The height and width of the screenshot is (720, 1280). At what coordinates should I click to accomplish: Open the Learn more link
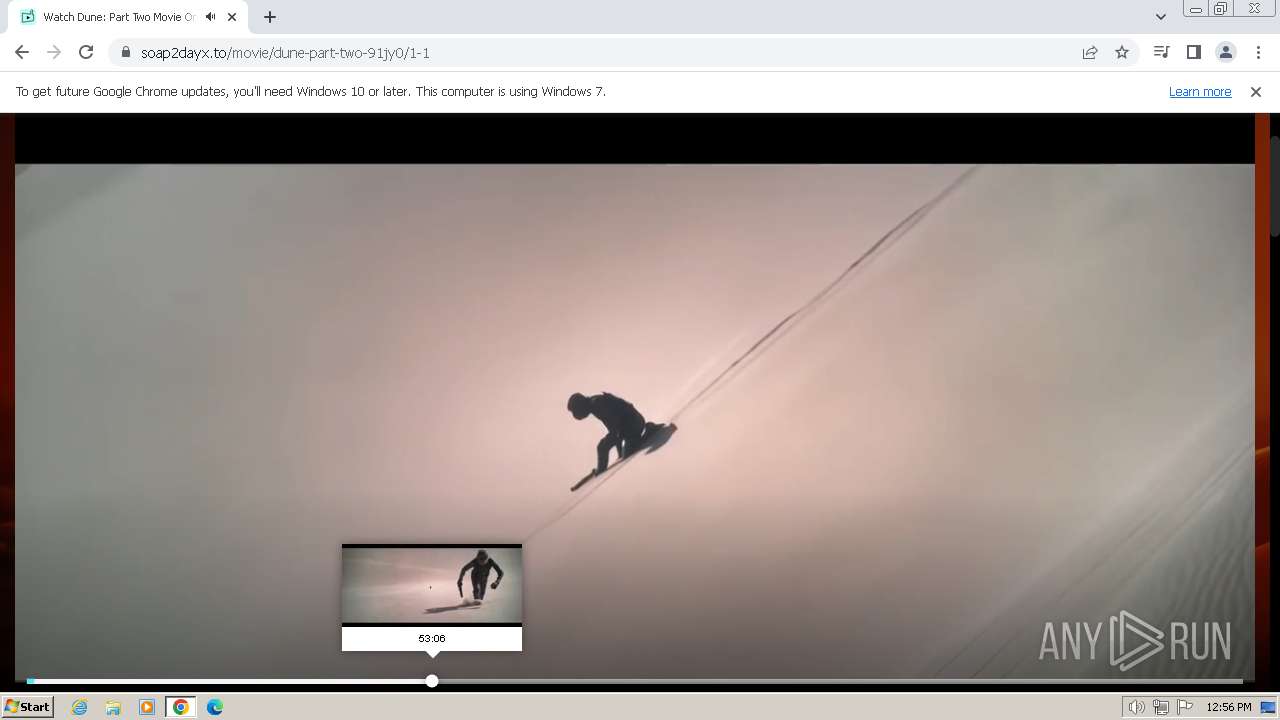pyautogui.click(x=1200, y=91)
